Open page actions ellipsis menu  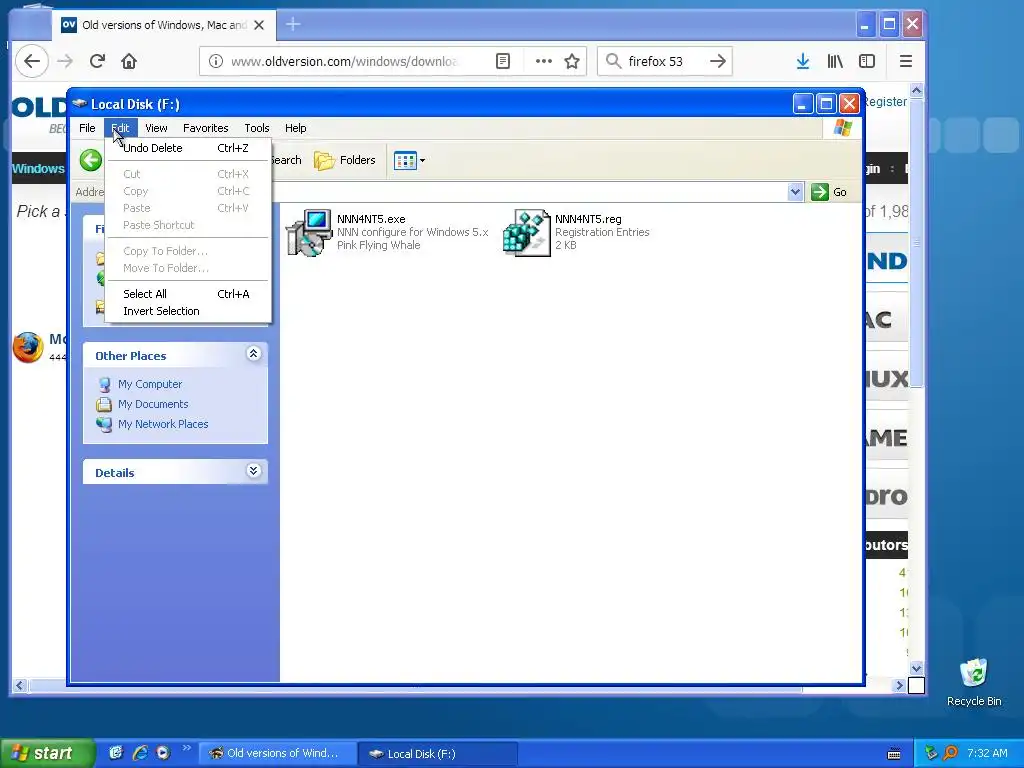543,61
